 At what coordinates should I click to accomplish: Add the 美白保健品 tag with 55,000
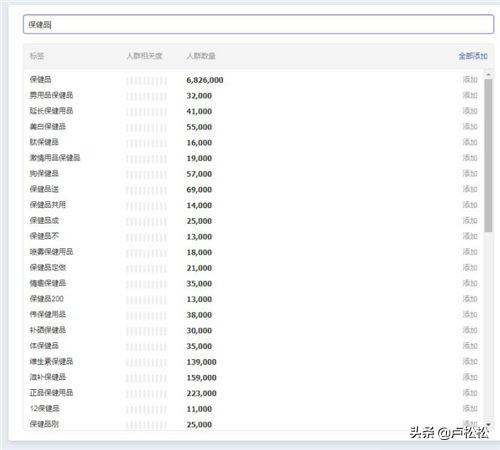pos(470,126)
